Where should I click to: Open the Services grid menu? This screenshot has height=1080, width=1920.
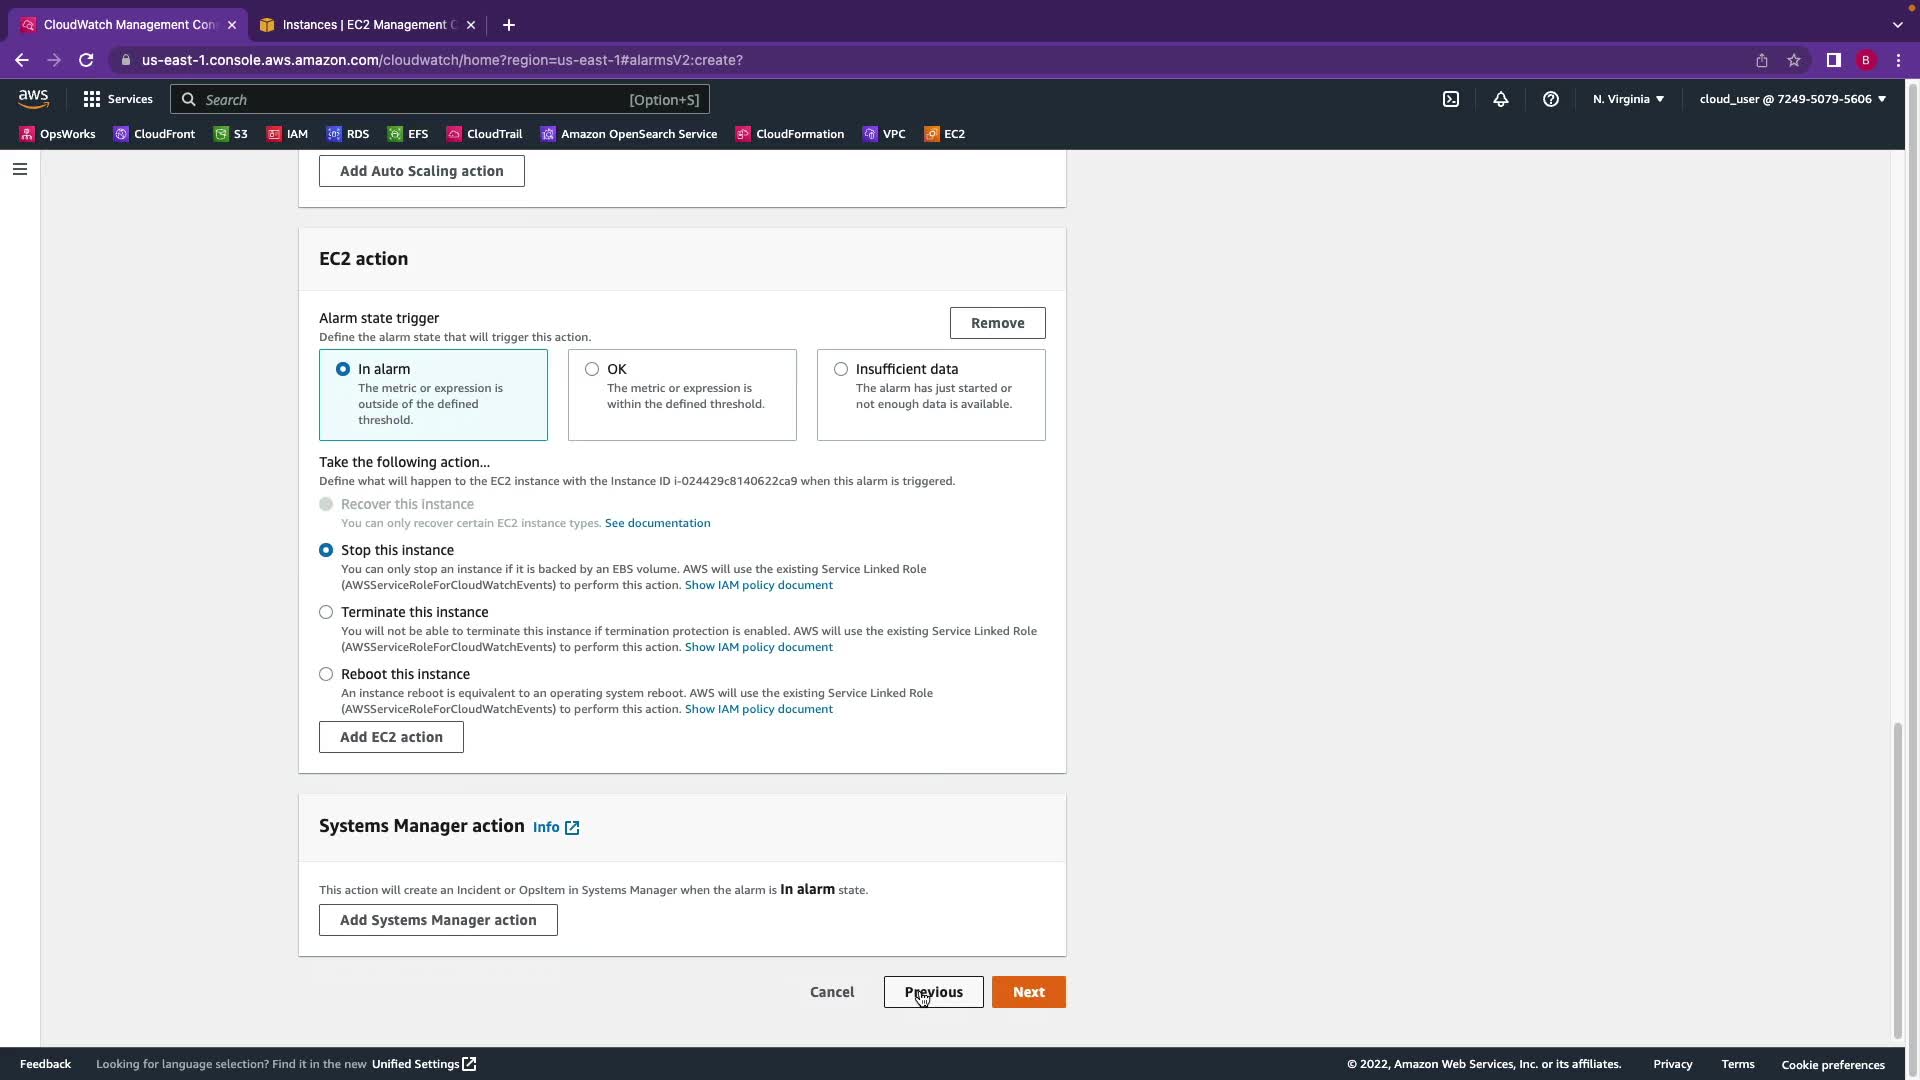[118, 99]
